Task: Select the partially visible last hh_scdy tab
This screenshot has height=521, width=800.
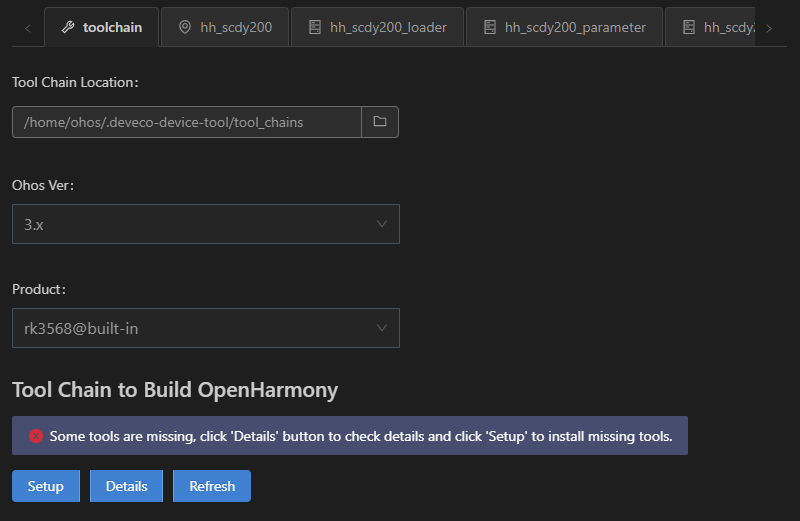Action: (x=710, y=27)
